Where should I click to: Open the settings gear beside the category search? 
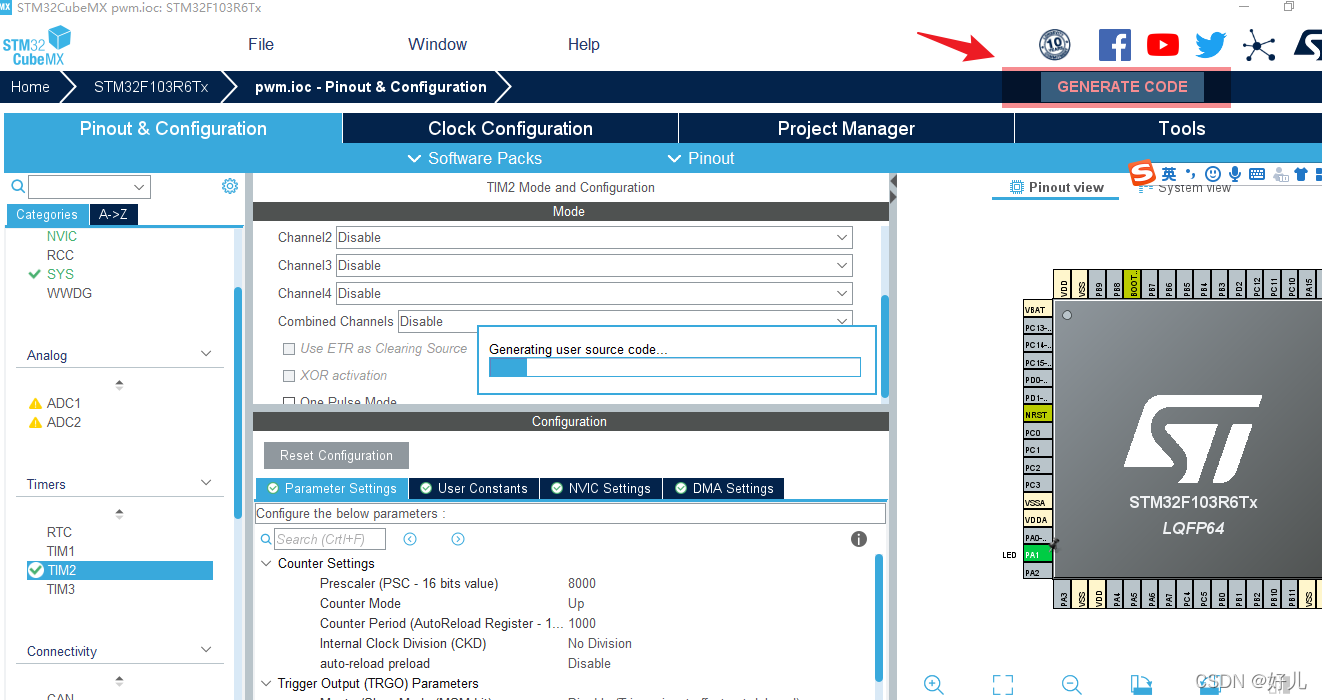point(230,186)
